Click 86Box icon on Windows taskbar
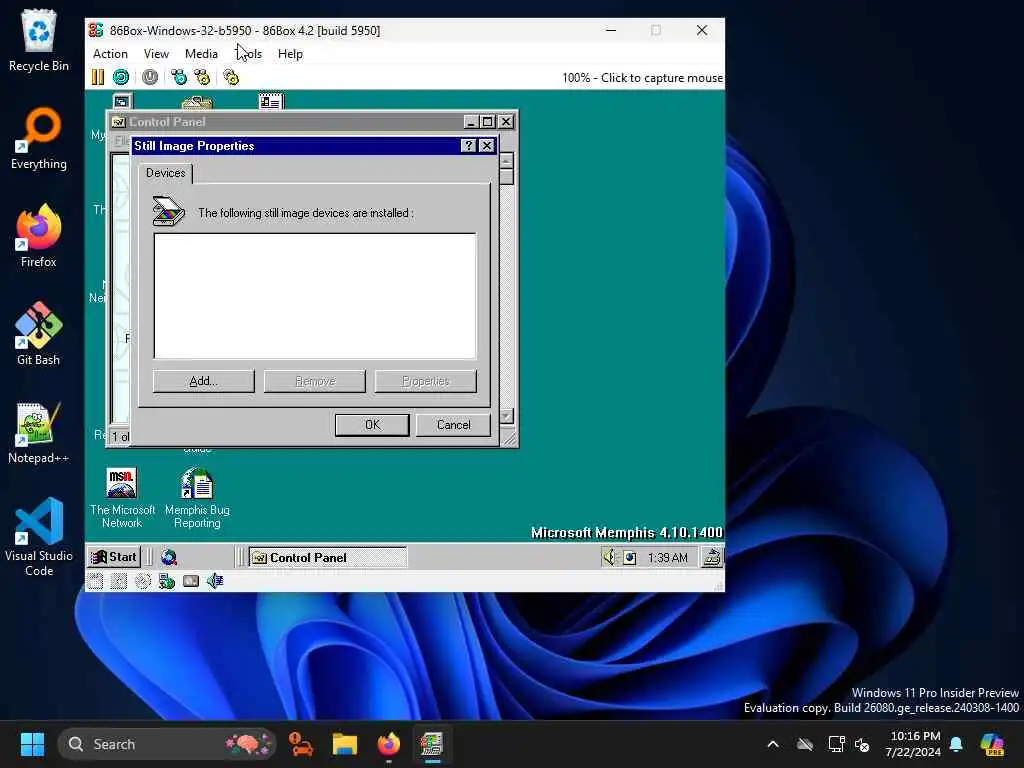 point(432,744)
